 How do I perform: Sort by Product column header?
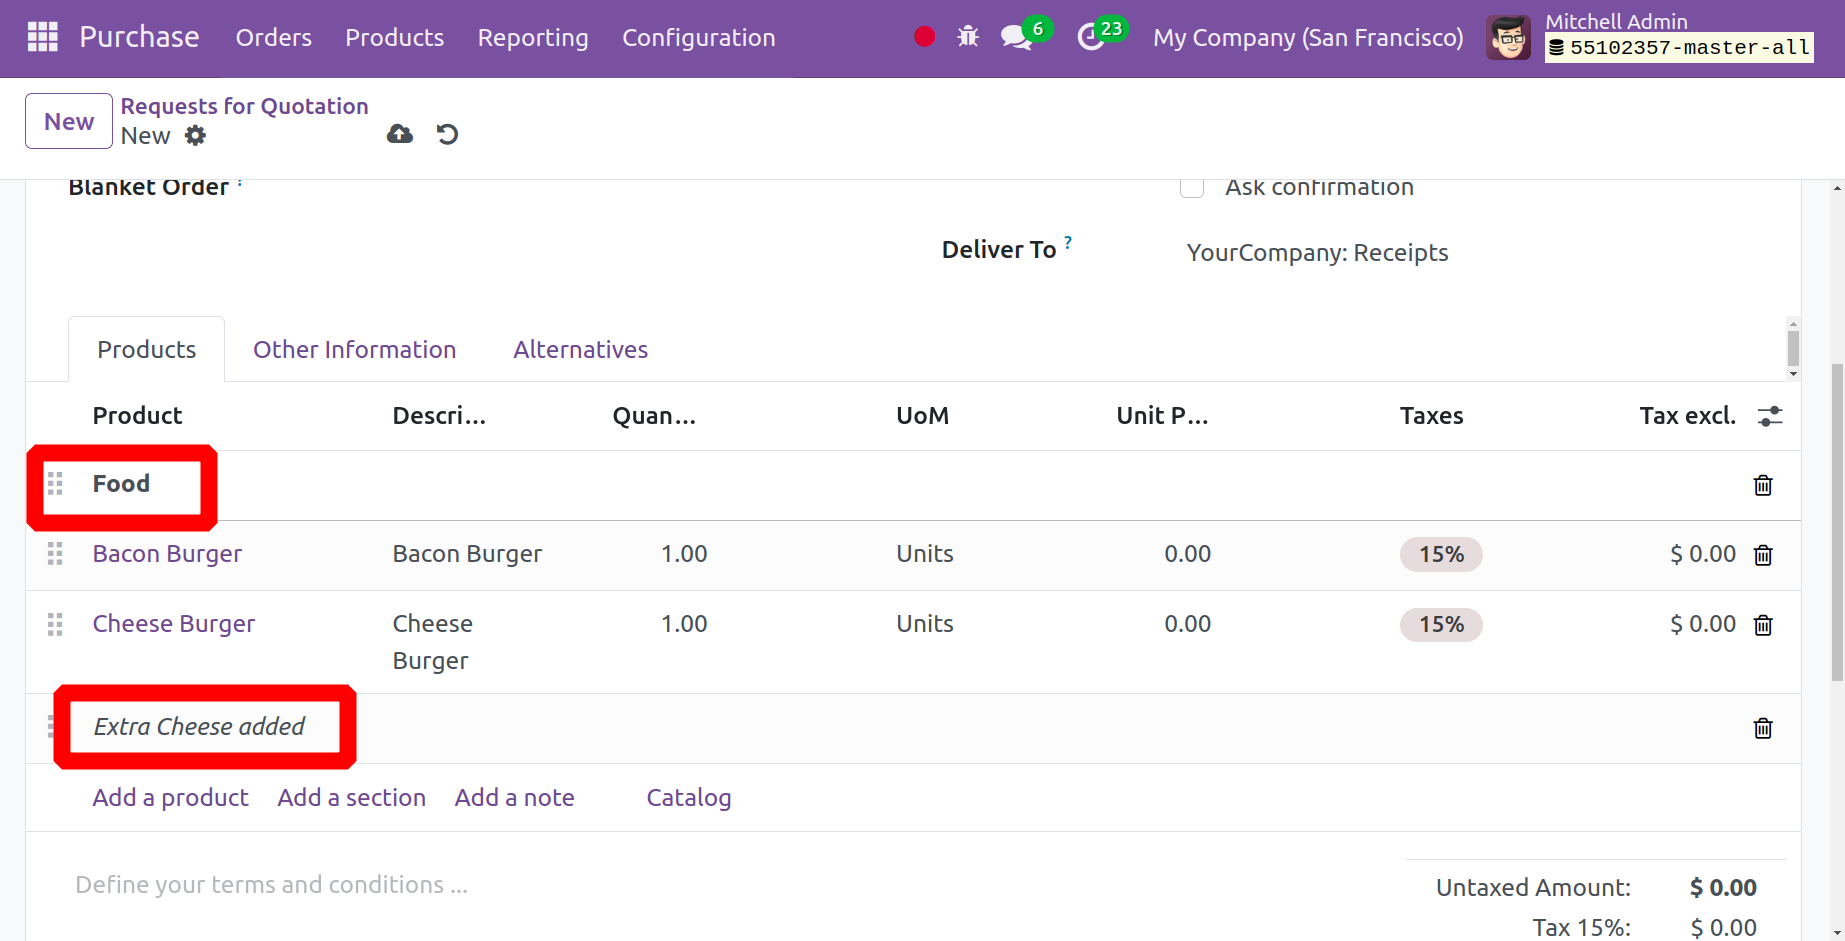click(138, 416)
